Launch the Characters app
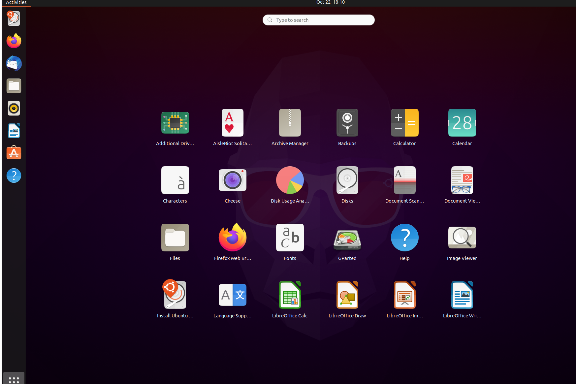This screenshot has width=576, height=384. [x=175, y=180]
